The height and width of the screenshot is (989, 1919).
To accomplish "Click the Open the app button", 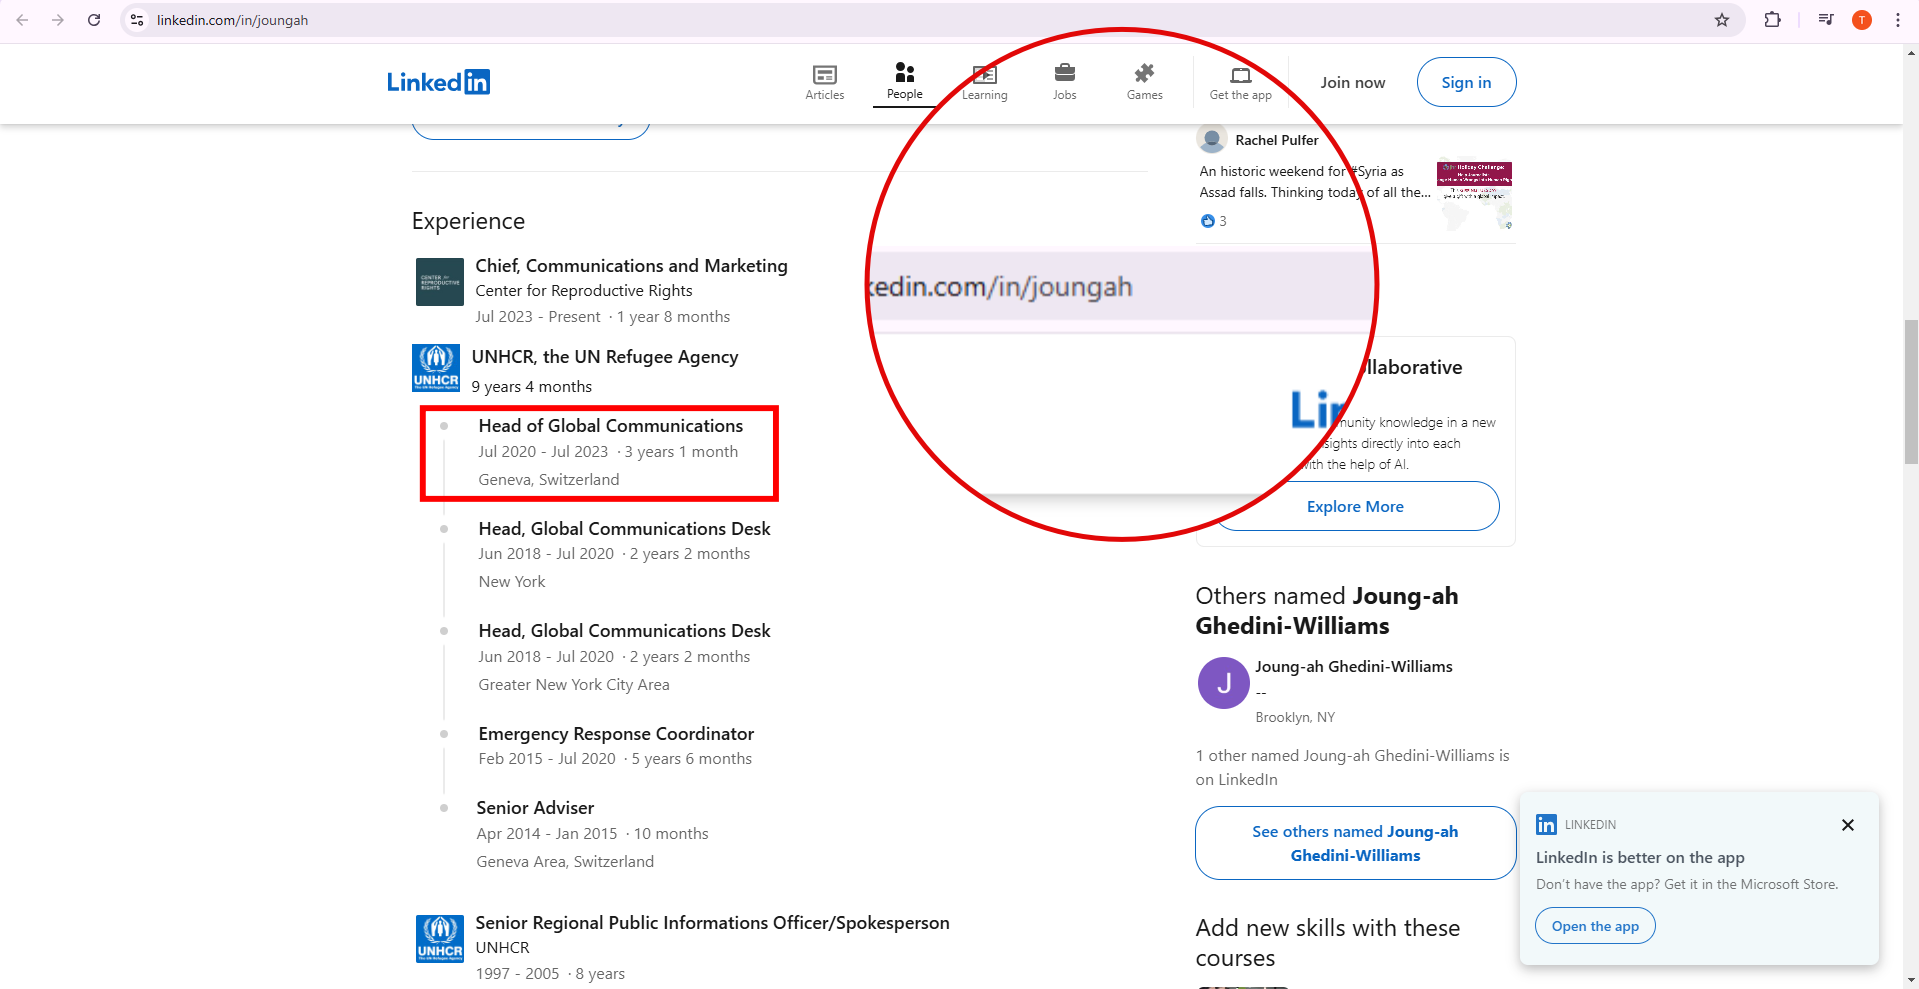I will tap(1595, 926).
